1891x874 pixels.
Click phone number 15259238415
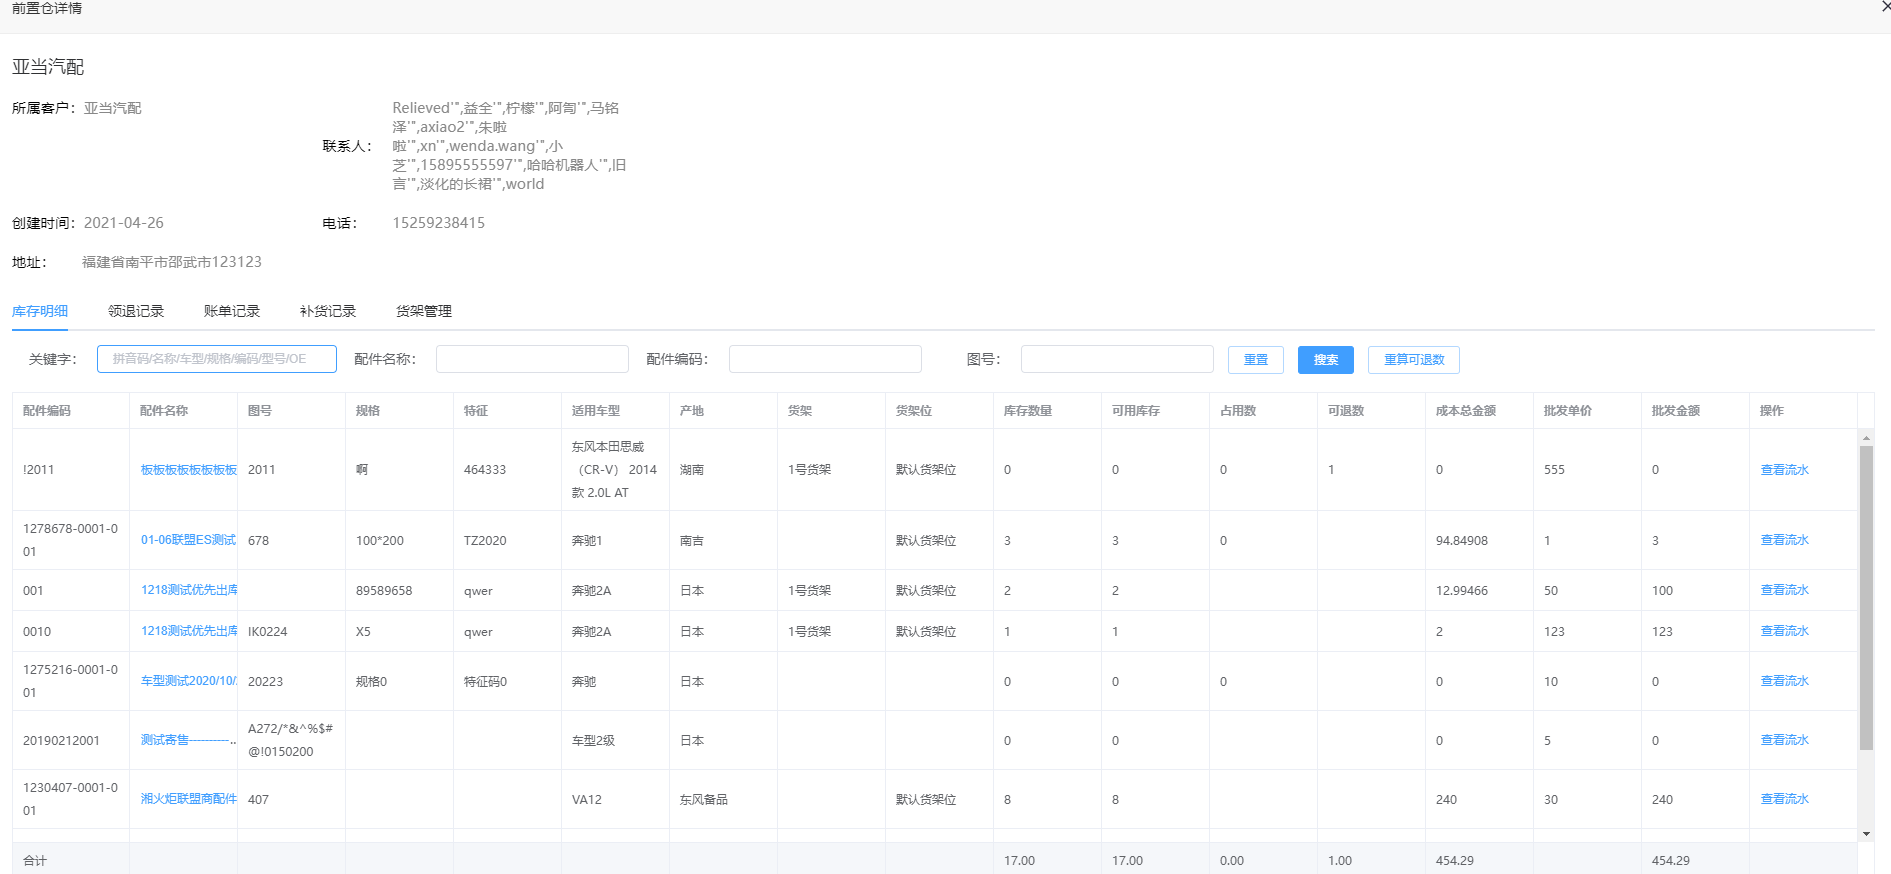(439, 223)
